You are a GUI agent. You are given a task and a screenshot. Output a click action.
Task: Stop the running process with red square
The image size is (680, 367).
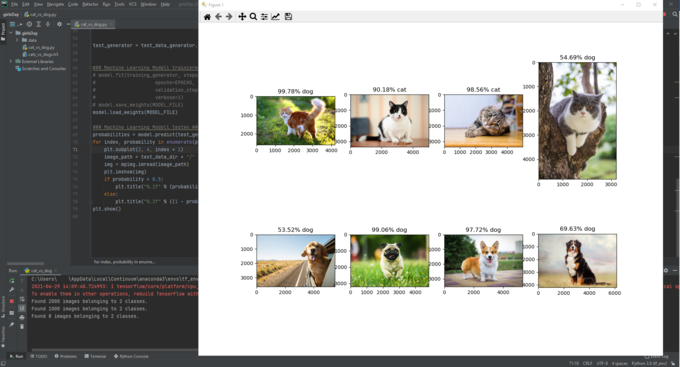tap(12, 301)
